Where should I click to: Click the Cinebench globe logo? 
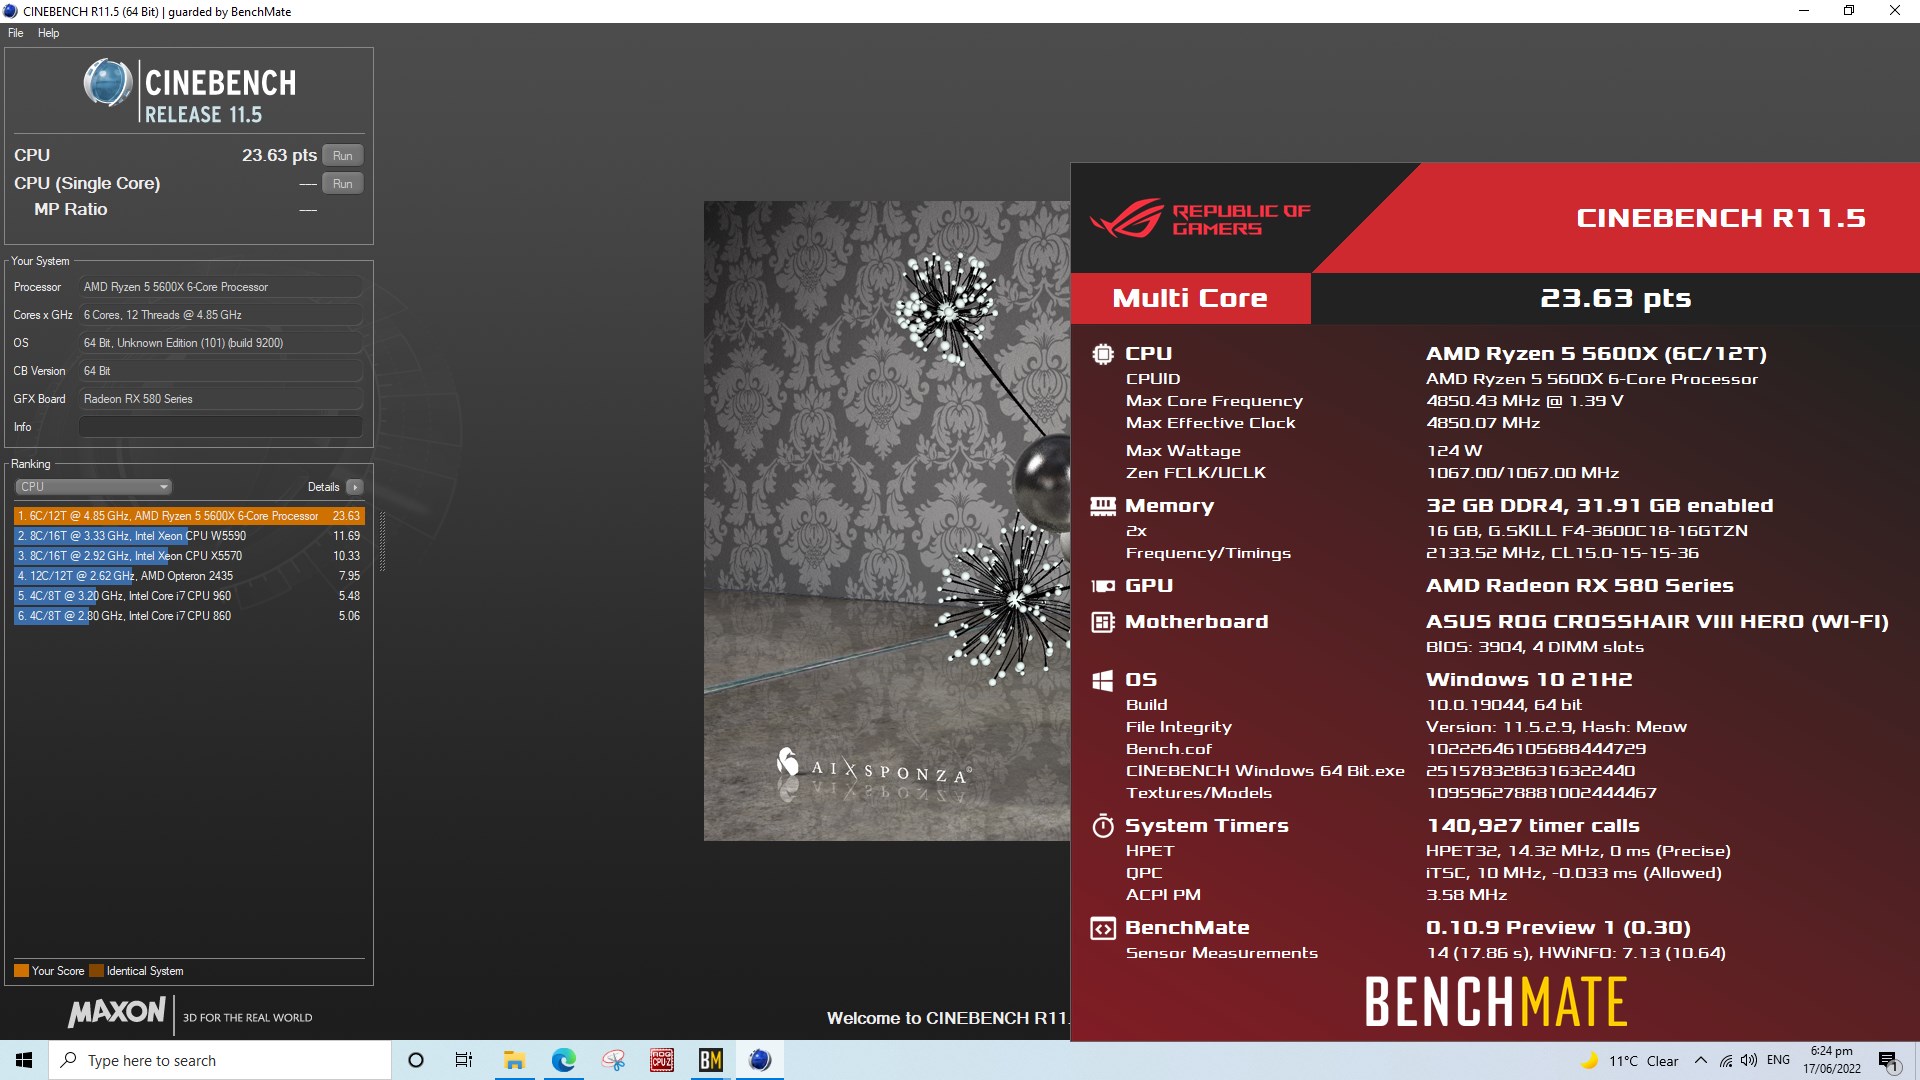107,83
